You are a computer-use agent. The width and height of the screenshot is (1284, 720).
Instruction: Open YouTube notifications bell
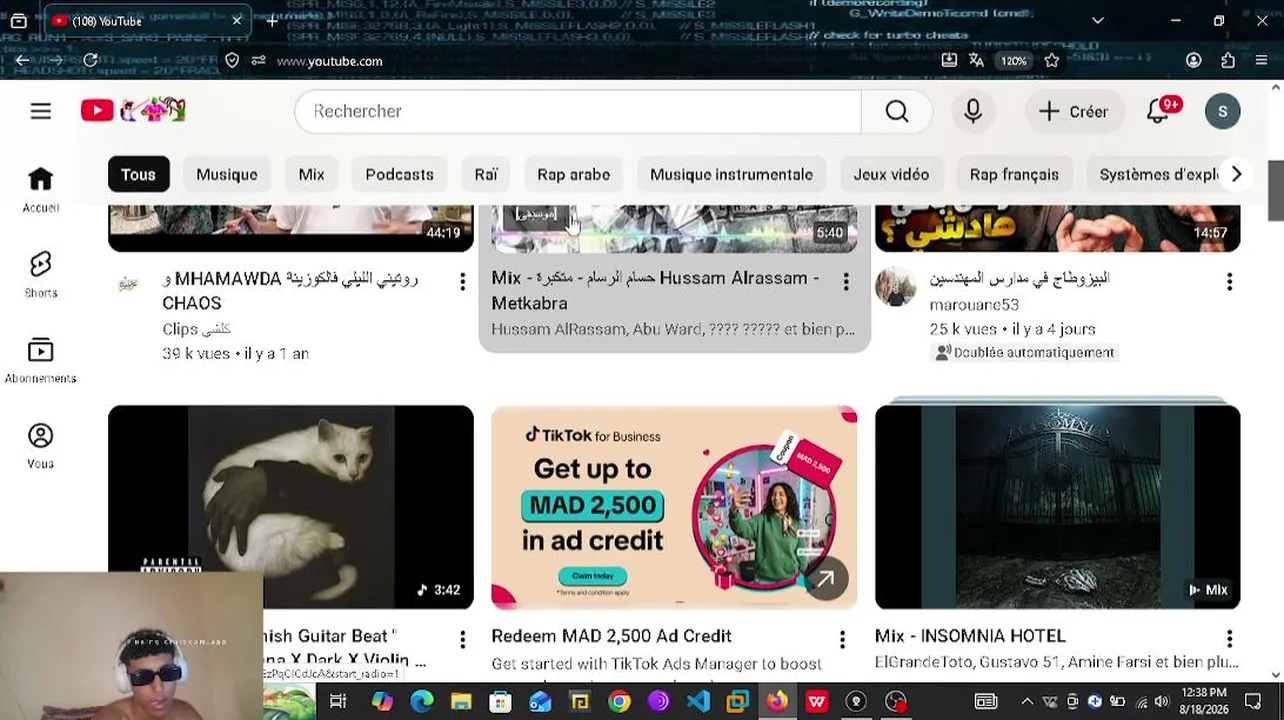[x=1158, y=111]
